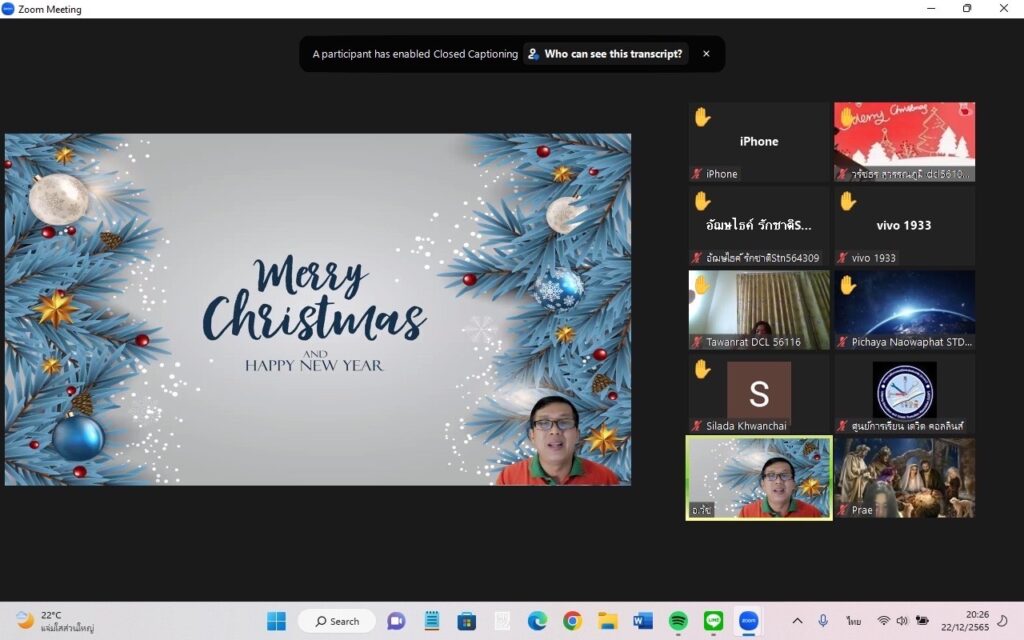
Task: Open the Windows Start menu
Action: click(276, 621)
